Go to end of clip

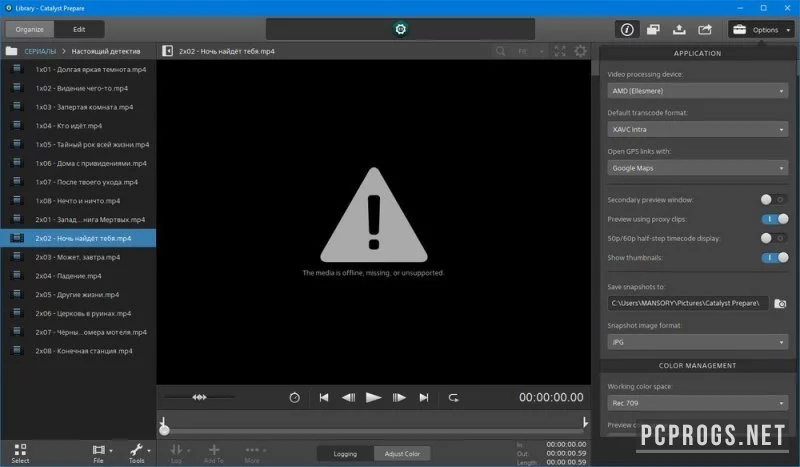[x=424, y=398]
